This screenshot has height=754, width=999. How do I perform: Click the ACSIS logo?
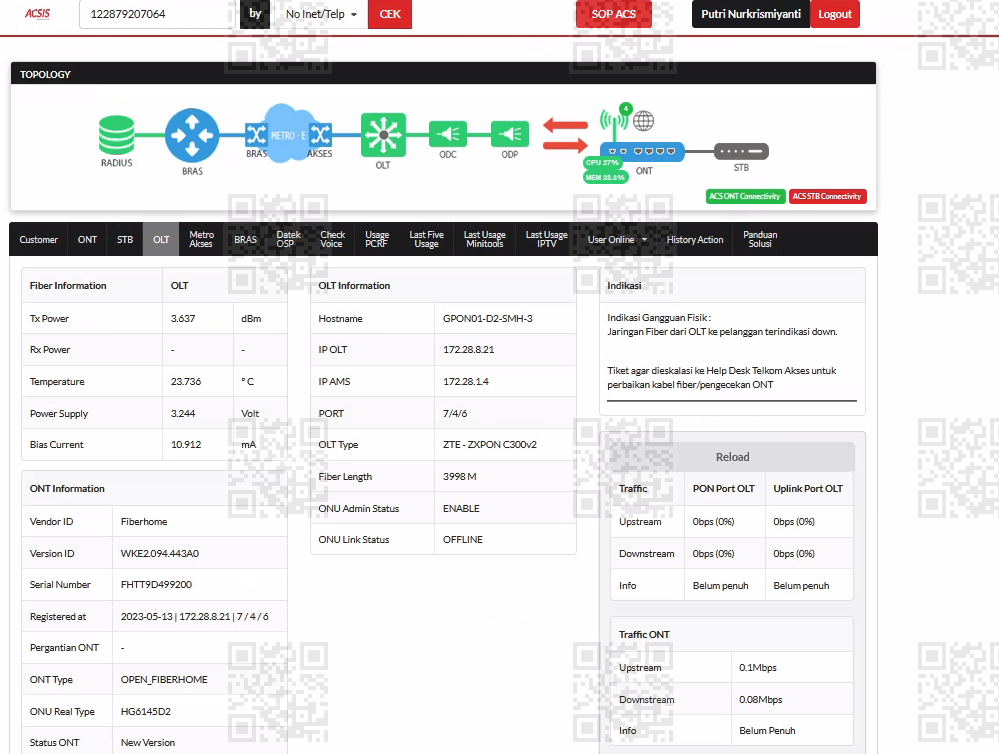(38, 13)
